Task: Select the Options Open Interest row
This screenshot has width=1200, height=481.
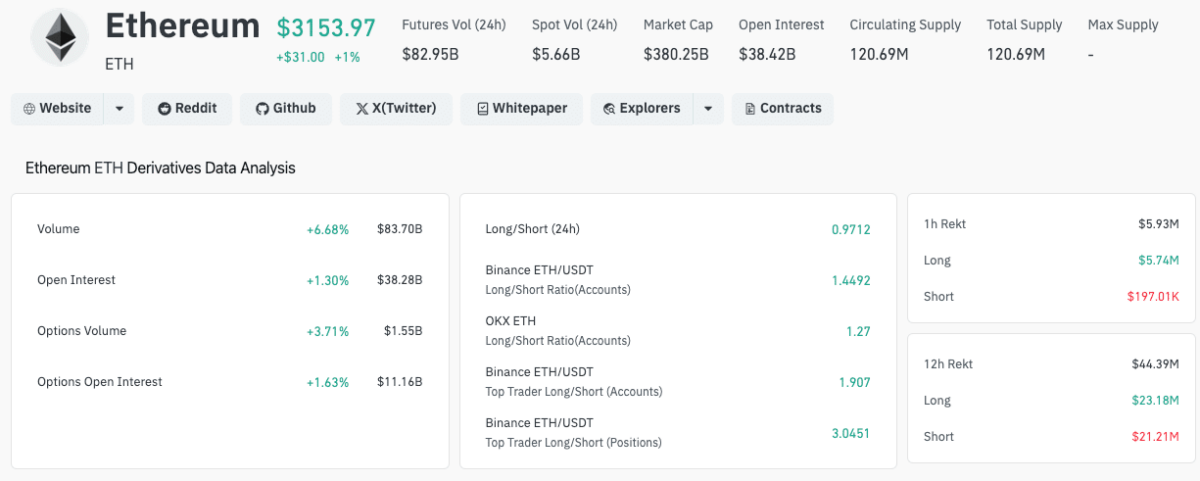Action: pos(229,382)
